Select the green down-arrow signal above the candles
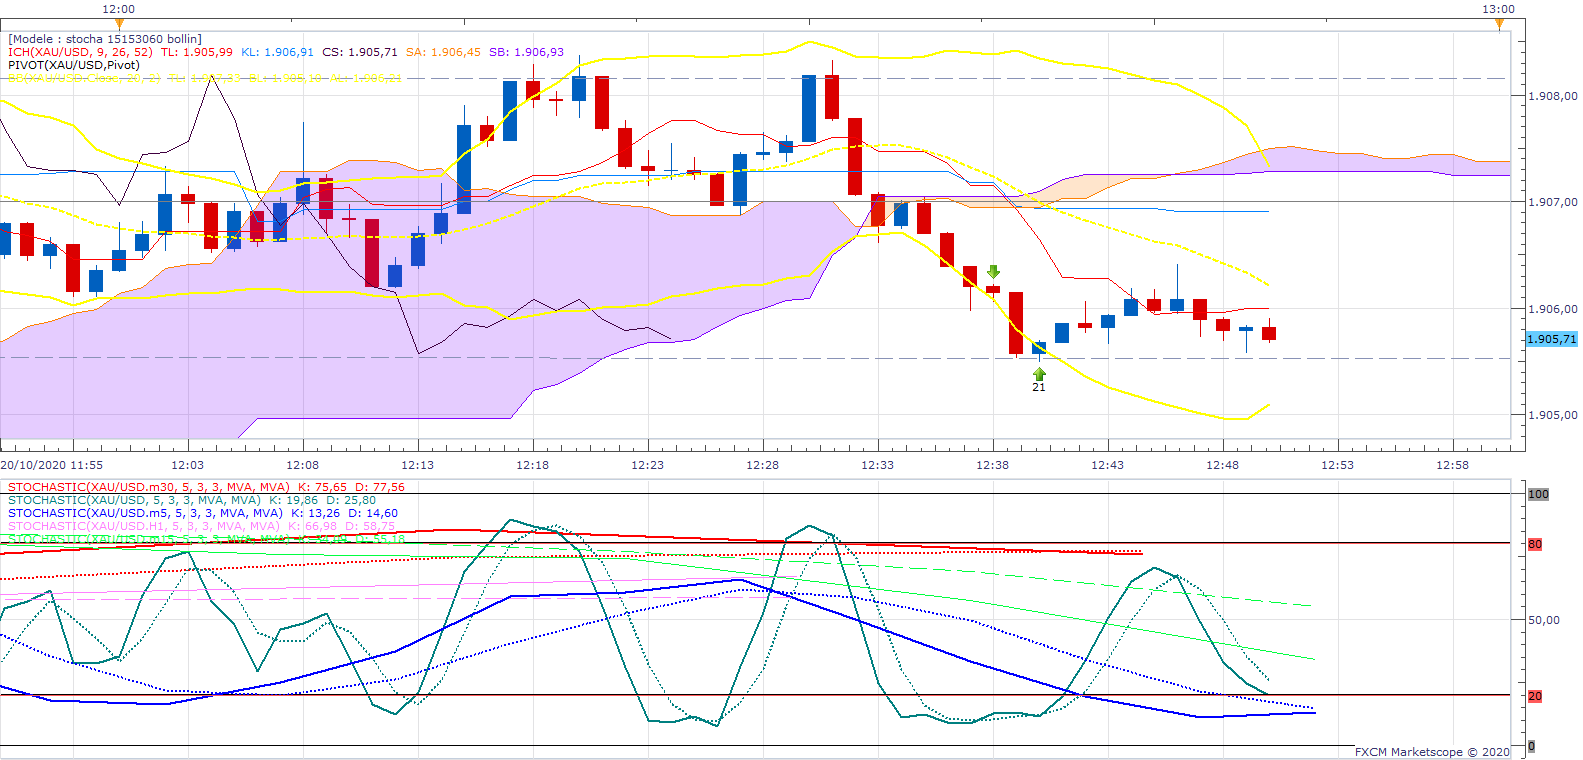The image size is (1583, 760). (993, 272)
